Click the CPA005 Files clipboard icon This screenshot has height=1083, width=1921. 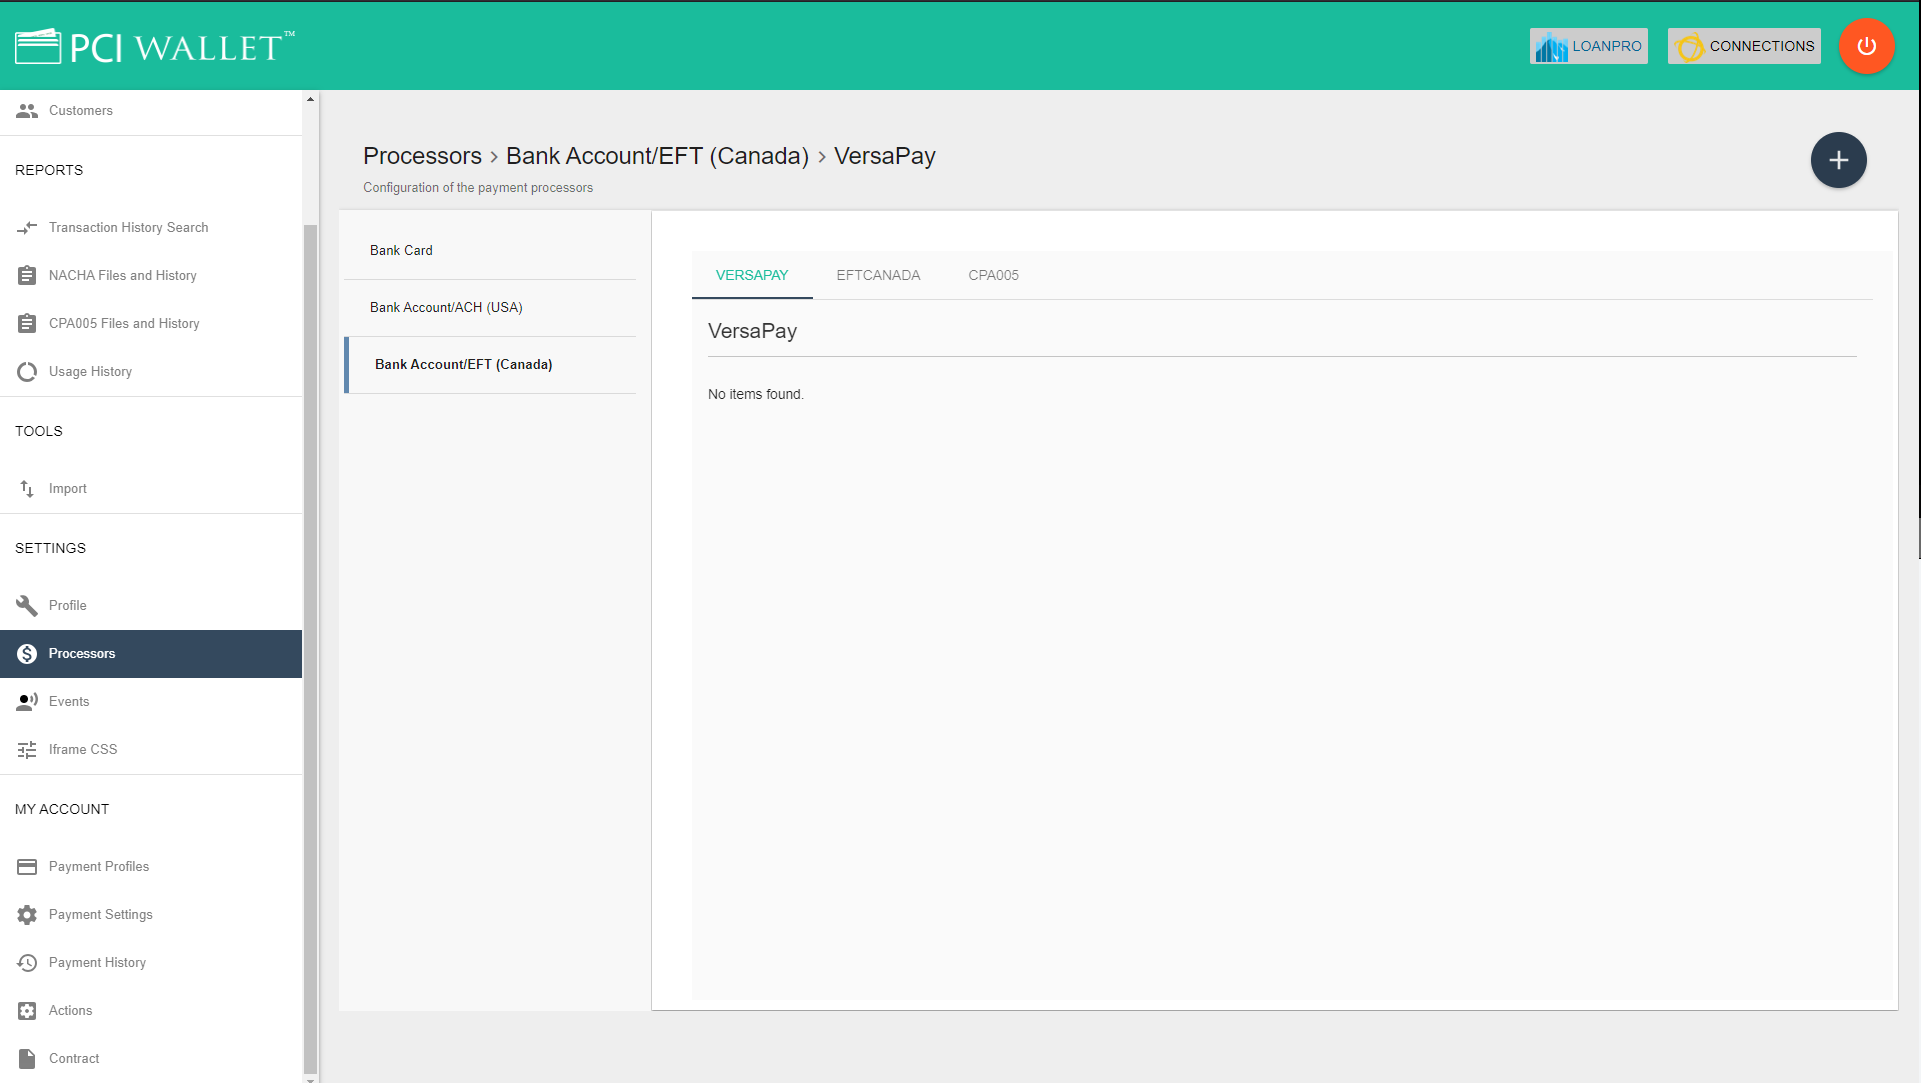(27, 324)
